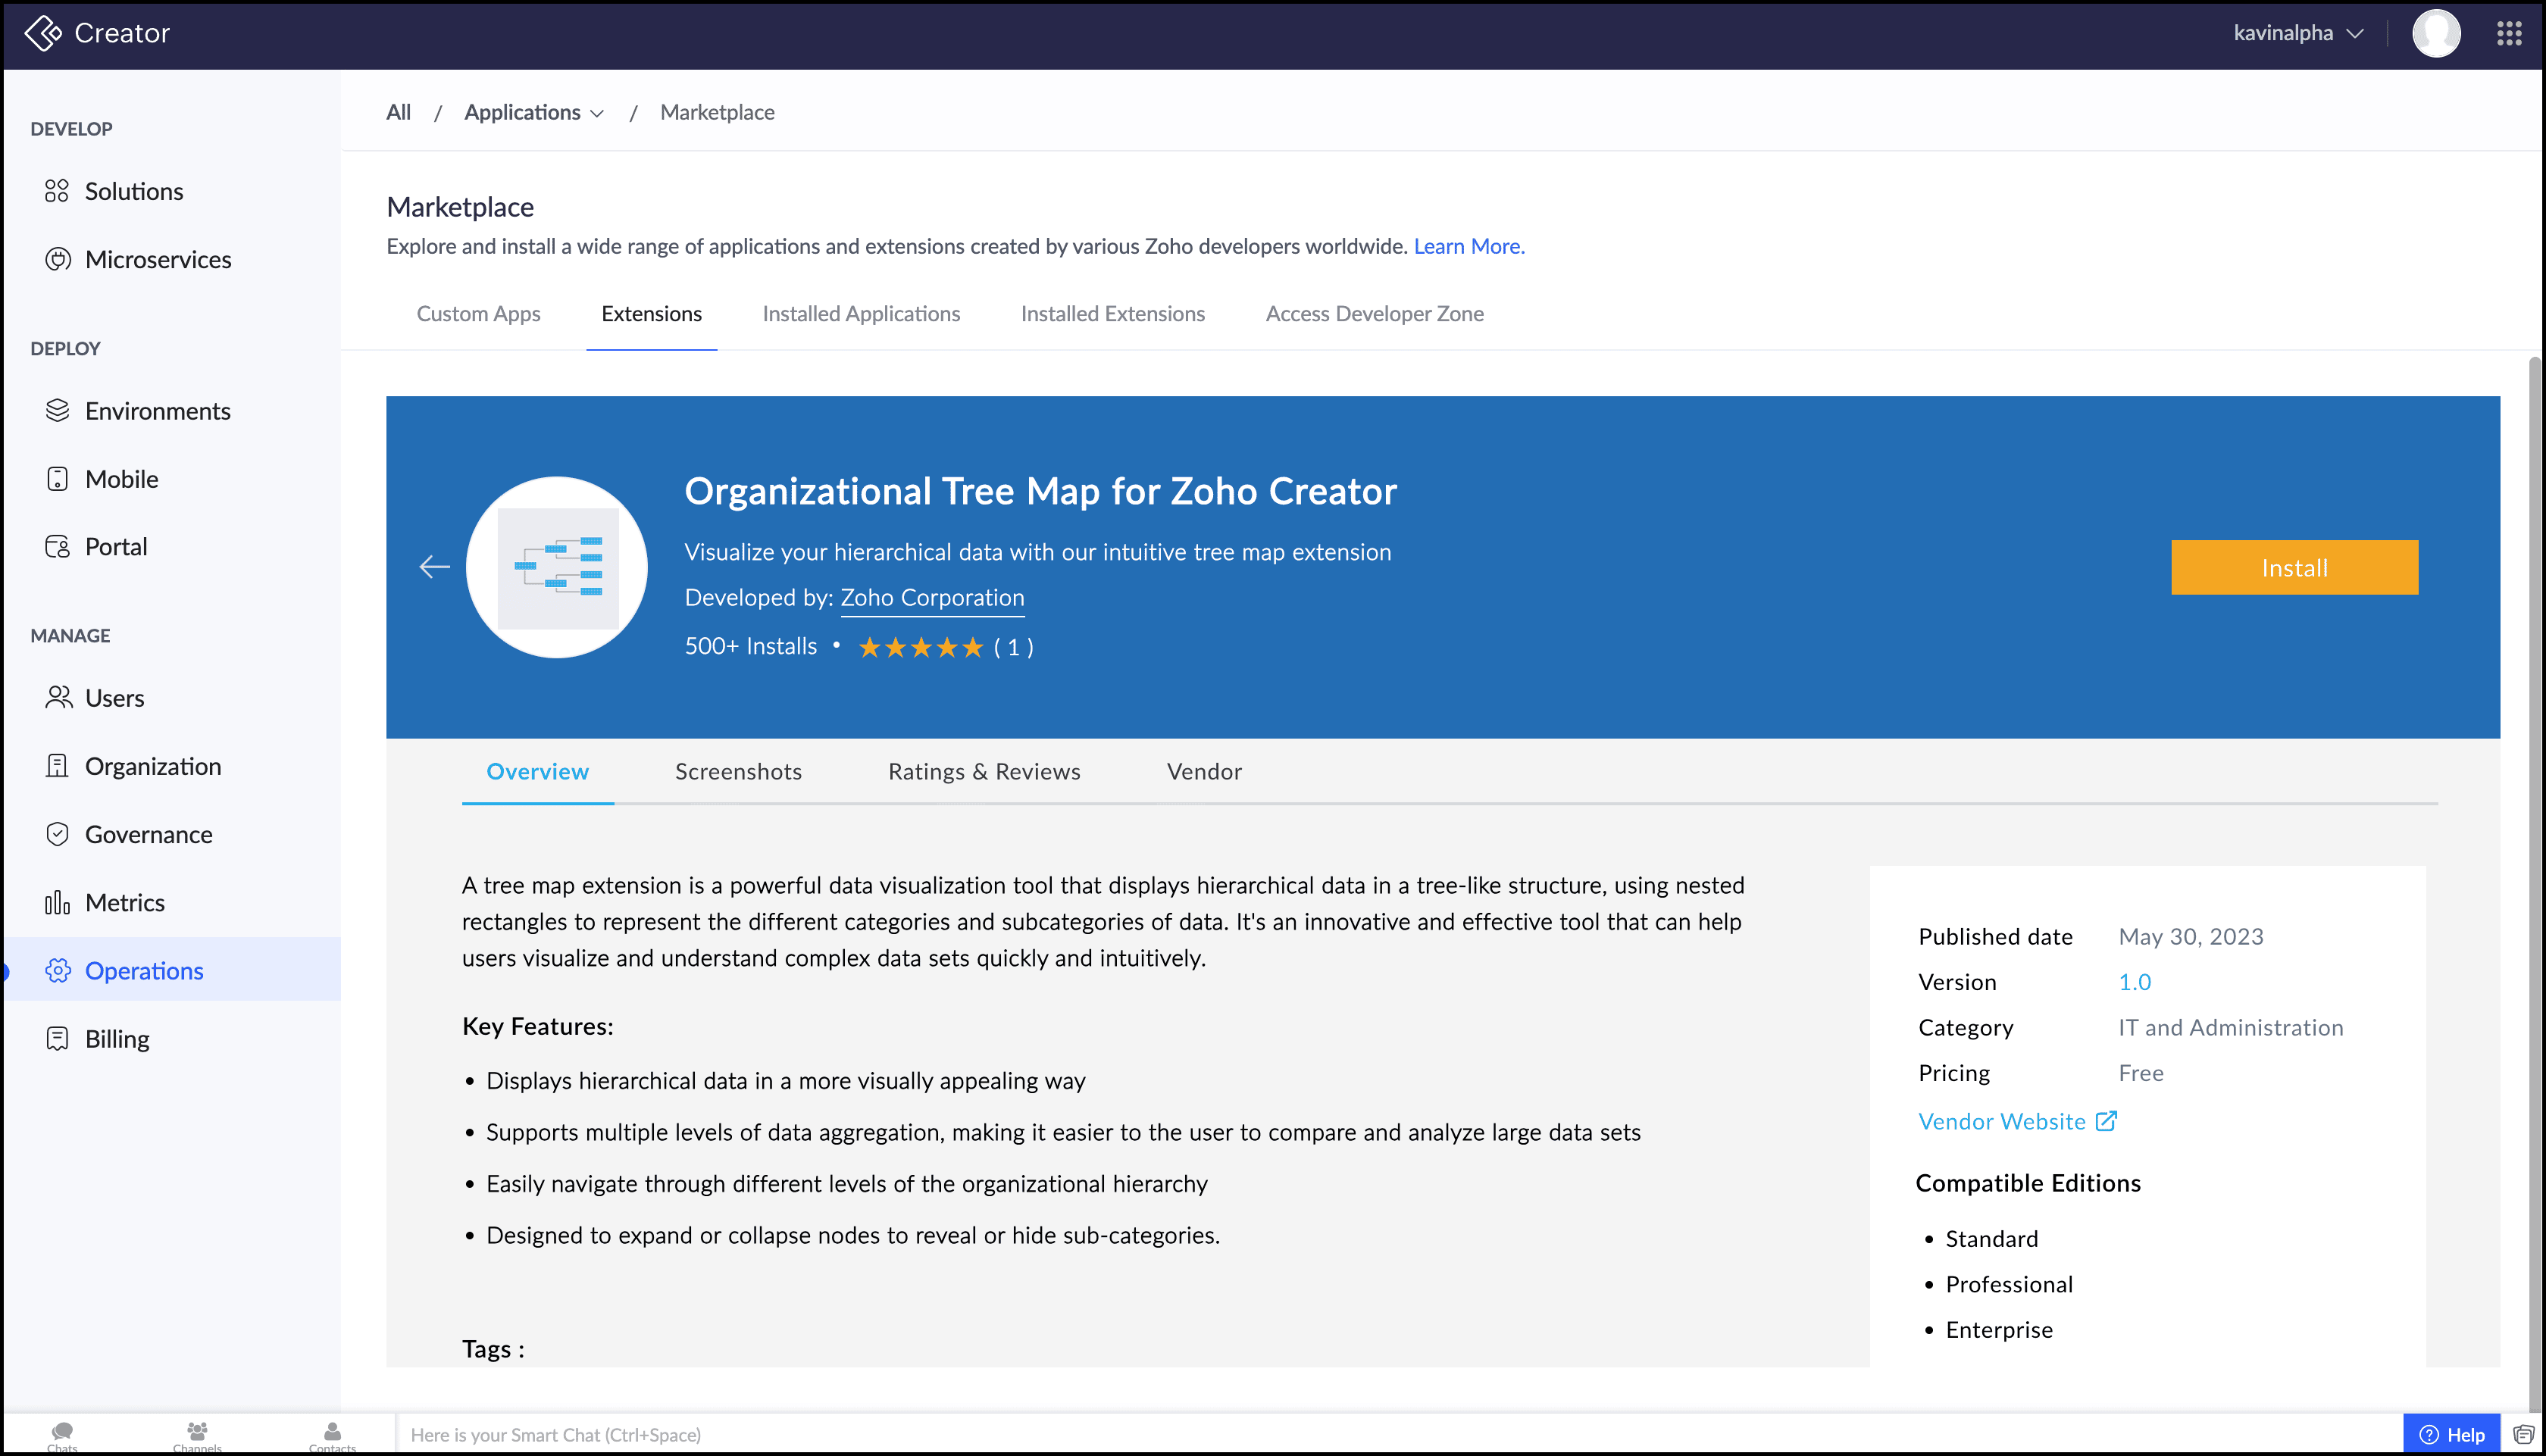Click the review count ( 1 )
Screen dimensions: 2546x1456
click(1013, 648)
